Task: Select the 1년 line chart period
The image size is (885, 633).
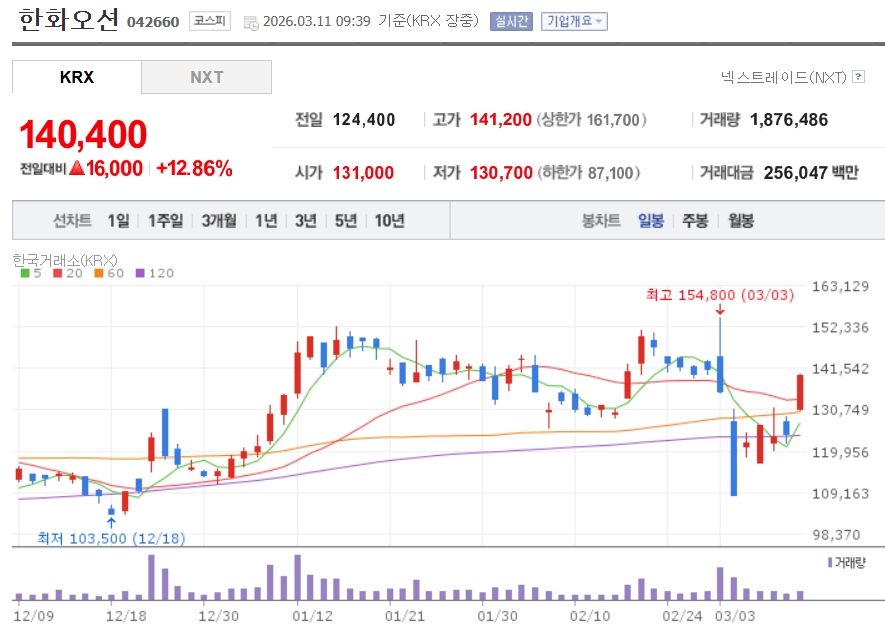Action: point(266,221)
